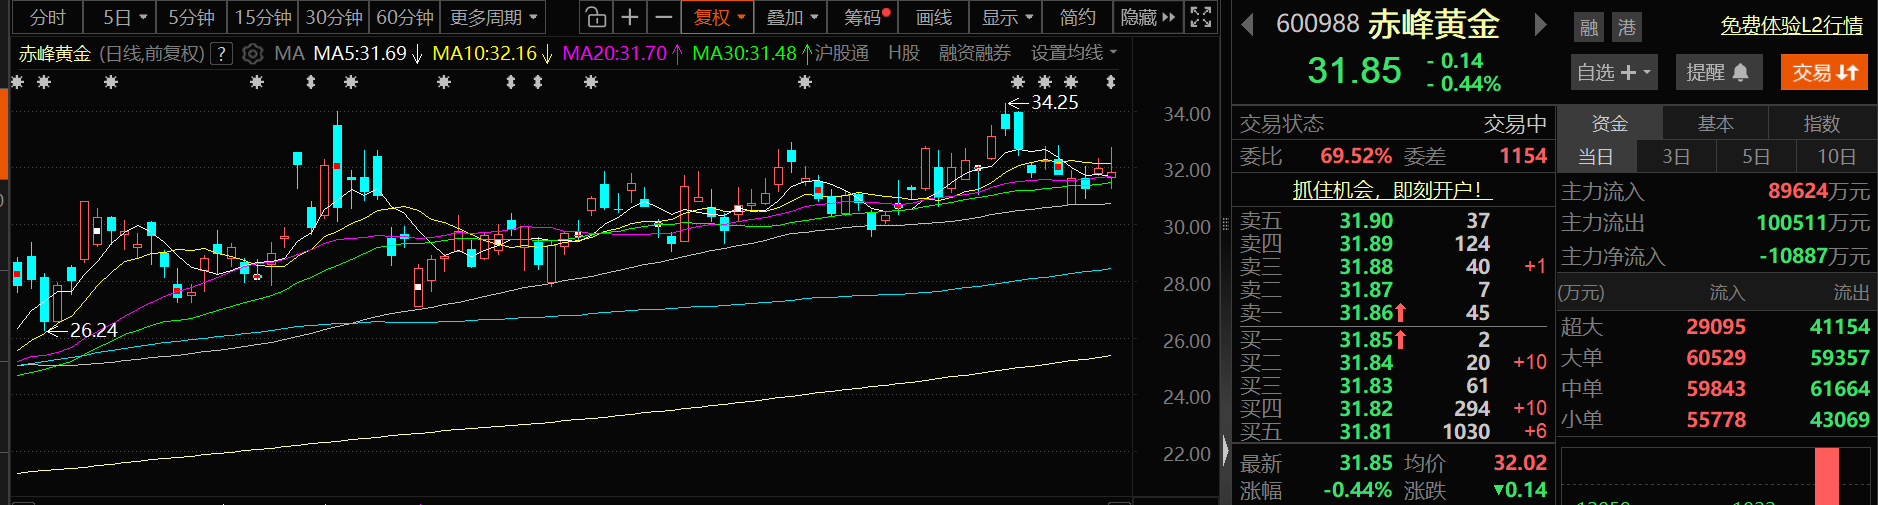Go to previous stock with left arrow
The width and height of the screenshot is (1878, 505).
tap(1247, 25)
